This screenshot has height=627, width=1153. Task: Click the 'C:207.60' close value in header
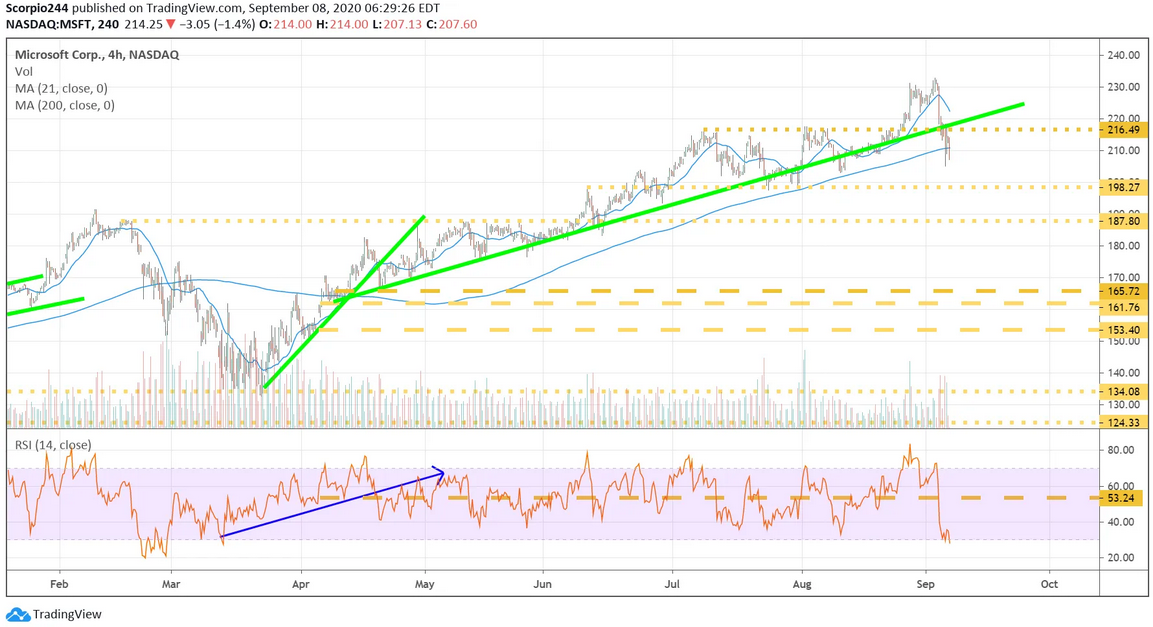coord(451,24)
